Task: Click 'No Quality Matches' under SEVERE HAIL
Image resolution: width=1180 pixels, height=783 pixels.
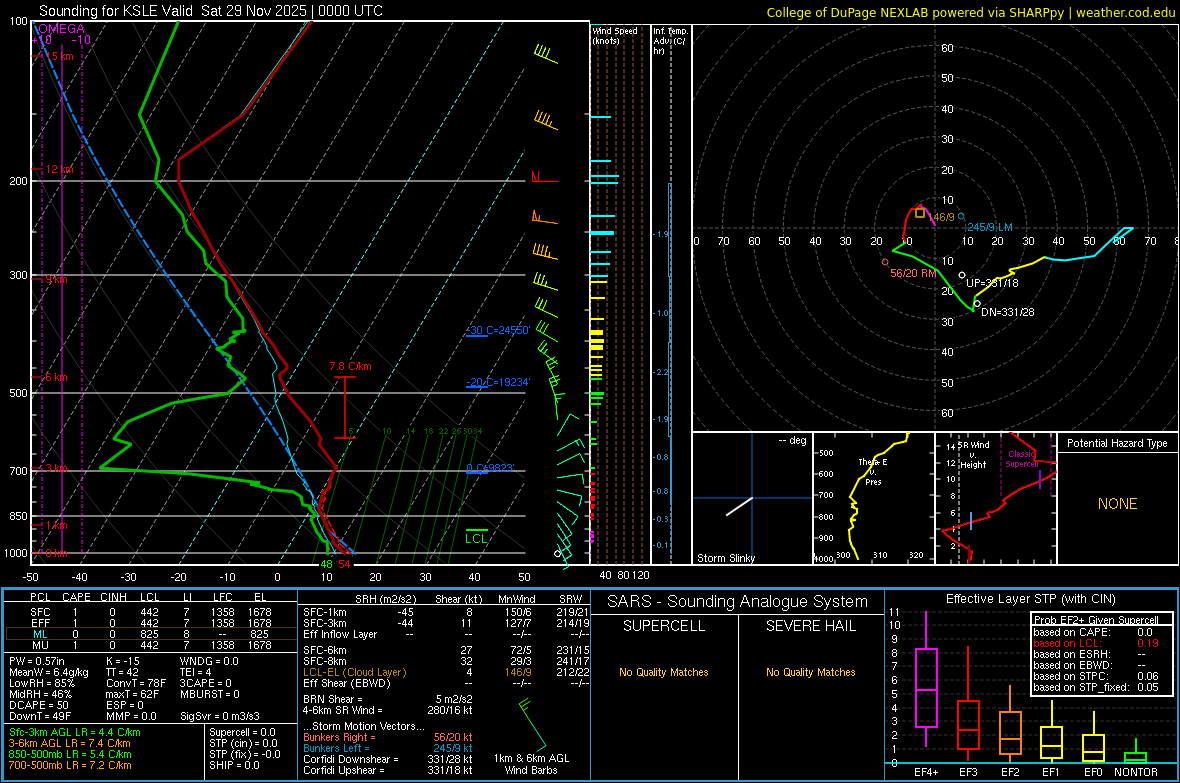Action: (810, 672)
